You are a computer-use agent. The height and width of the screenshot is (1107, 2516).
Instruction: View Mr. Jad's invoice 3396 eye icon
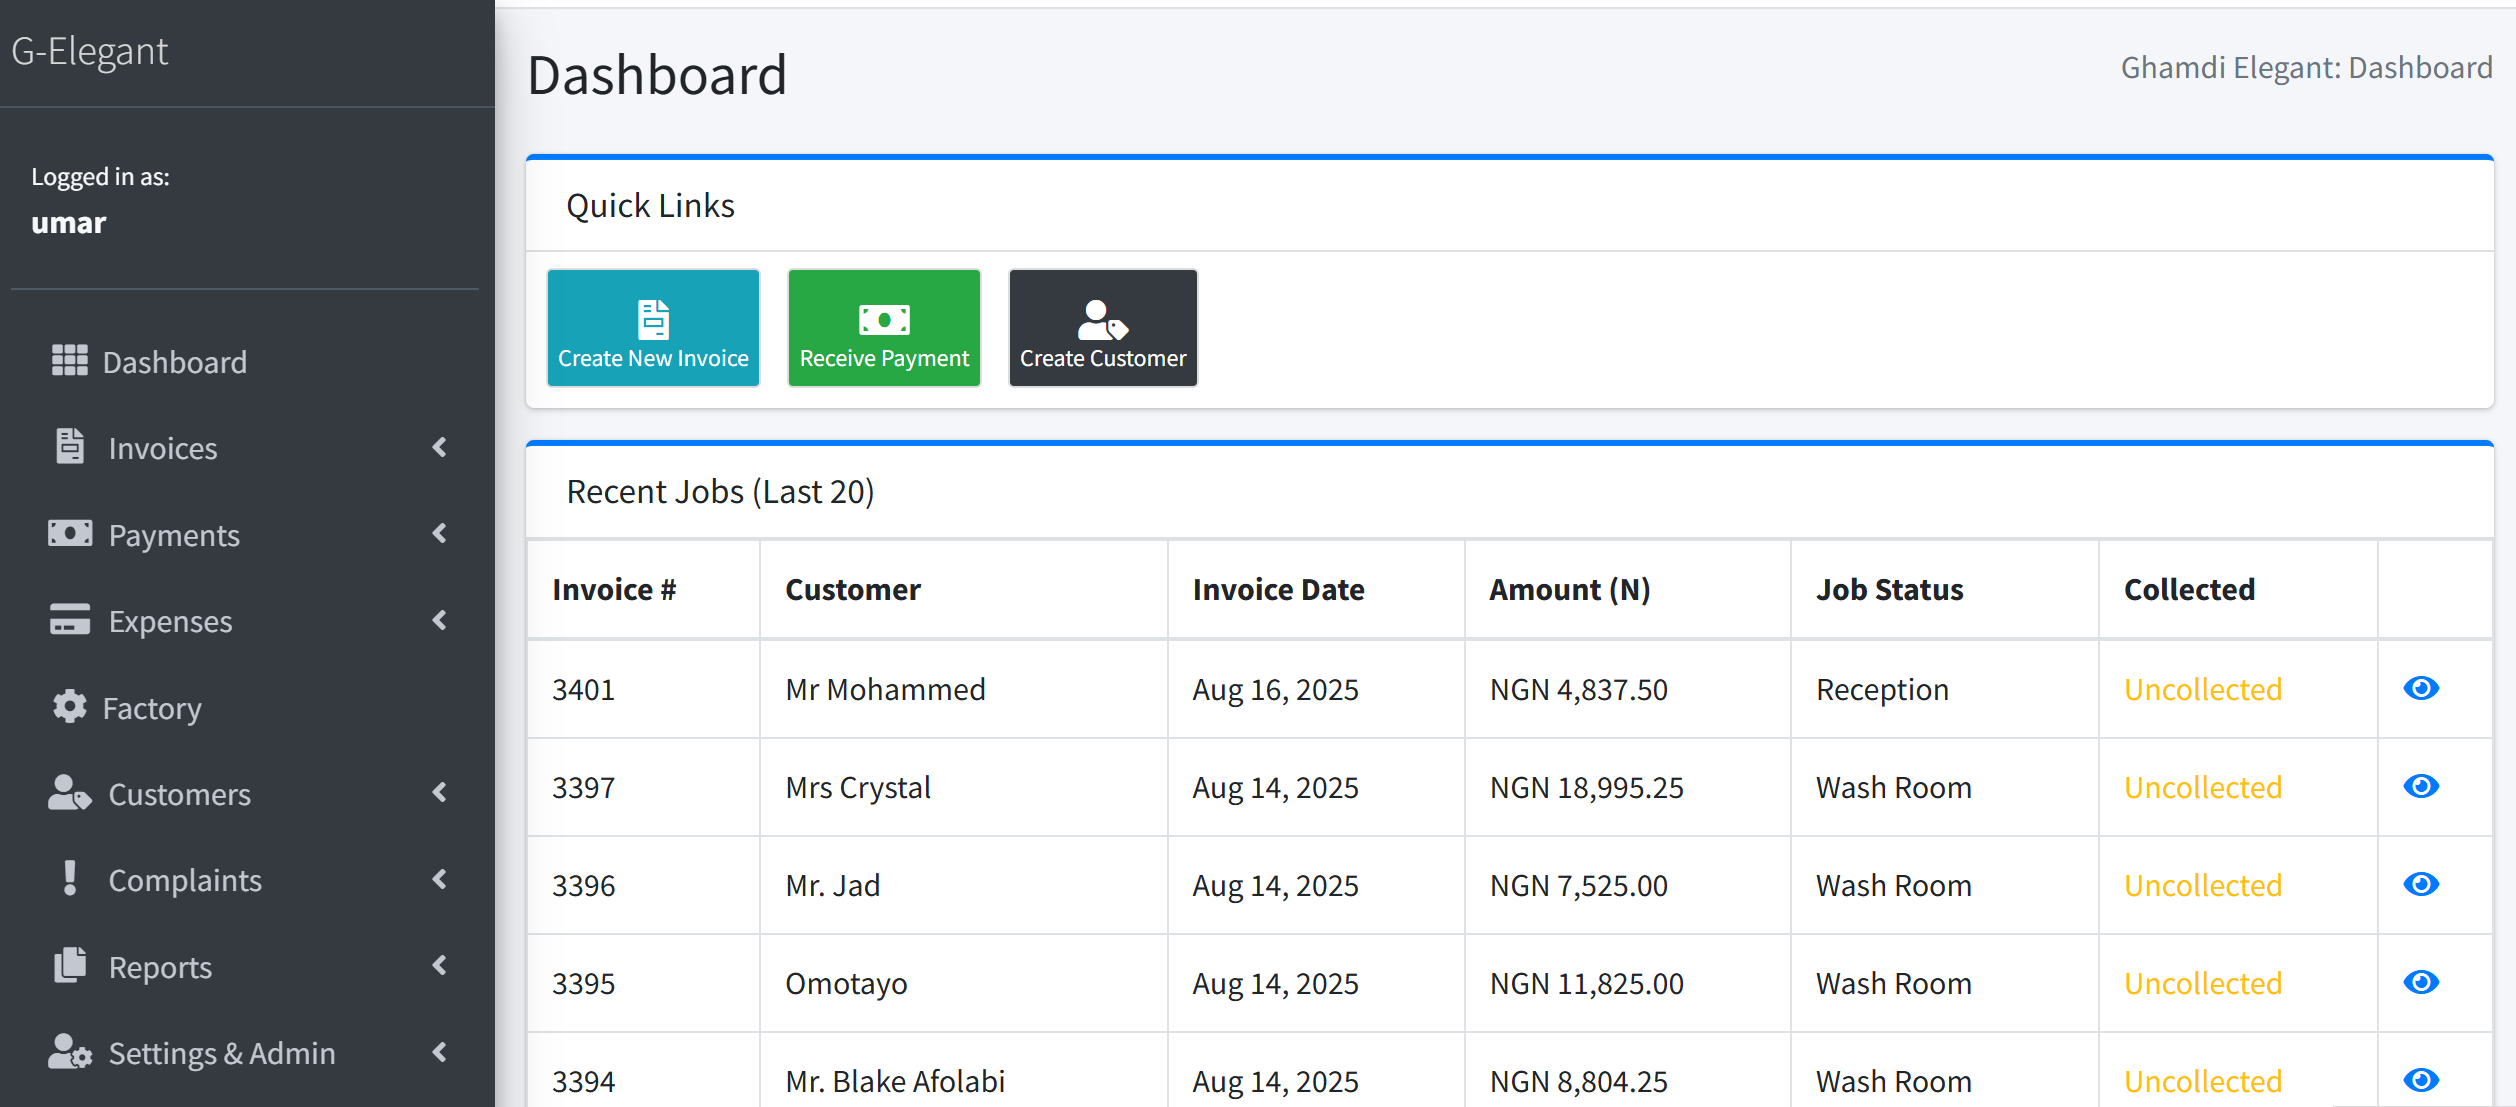click(x=2420, y=884)
